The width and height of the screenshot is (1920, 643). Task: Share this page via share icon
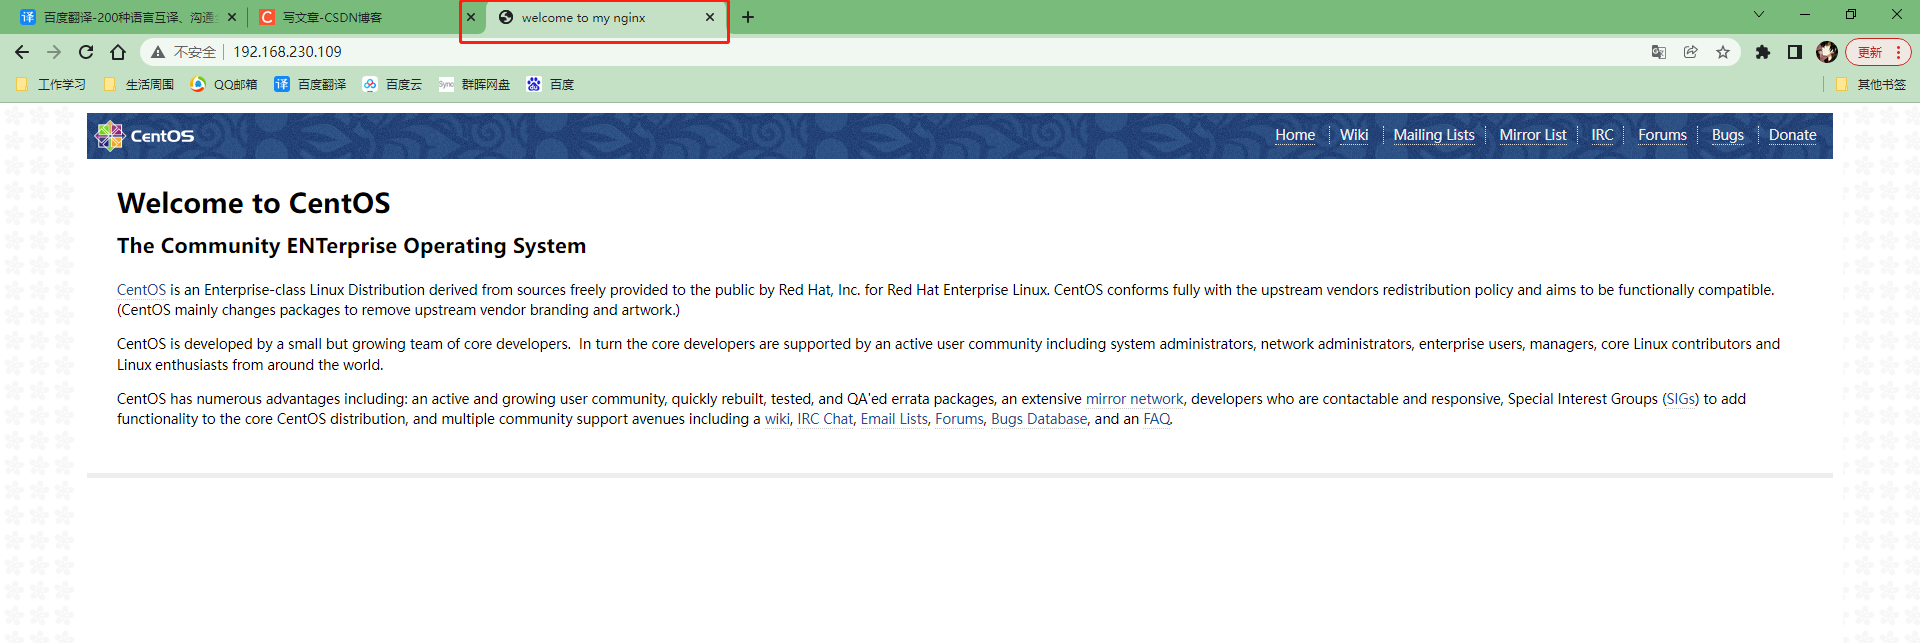click(x=1691, y=52)
